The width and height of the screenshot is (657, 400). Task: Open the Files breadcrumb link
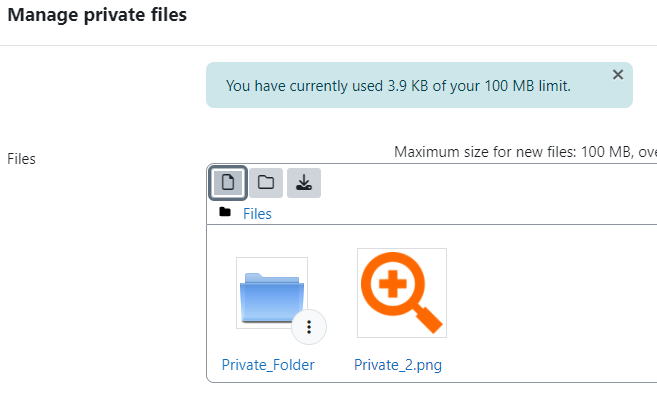[257, 214]
